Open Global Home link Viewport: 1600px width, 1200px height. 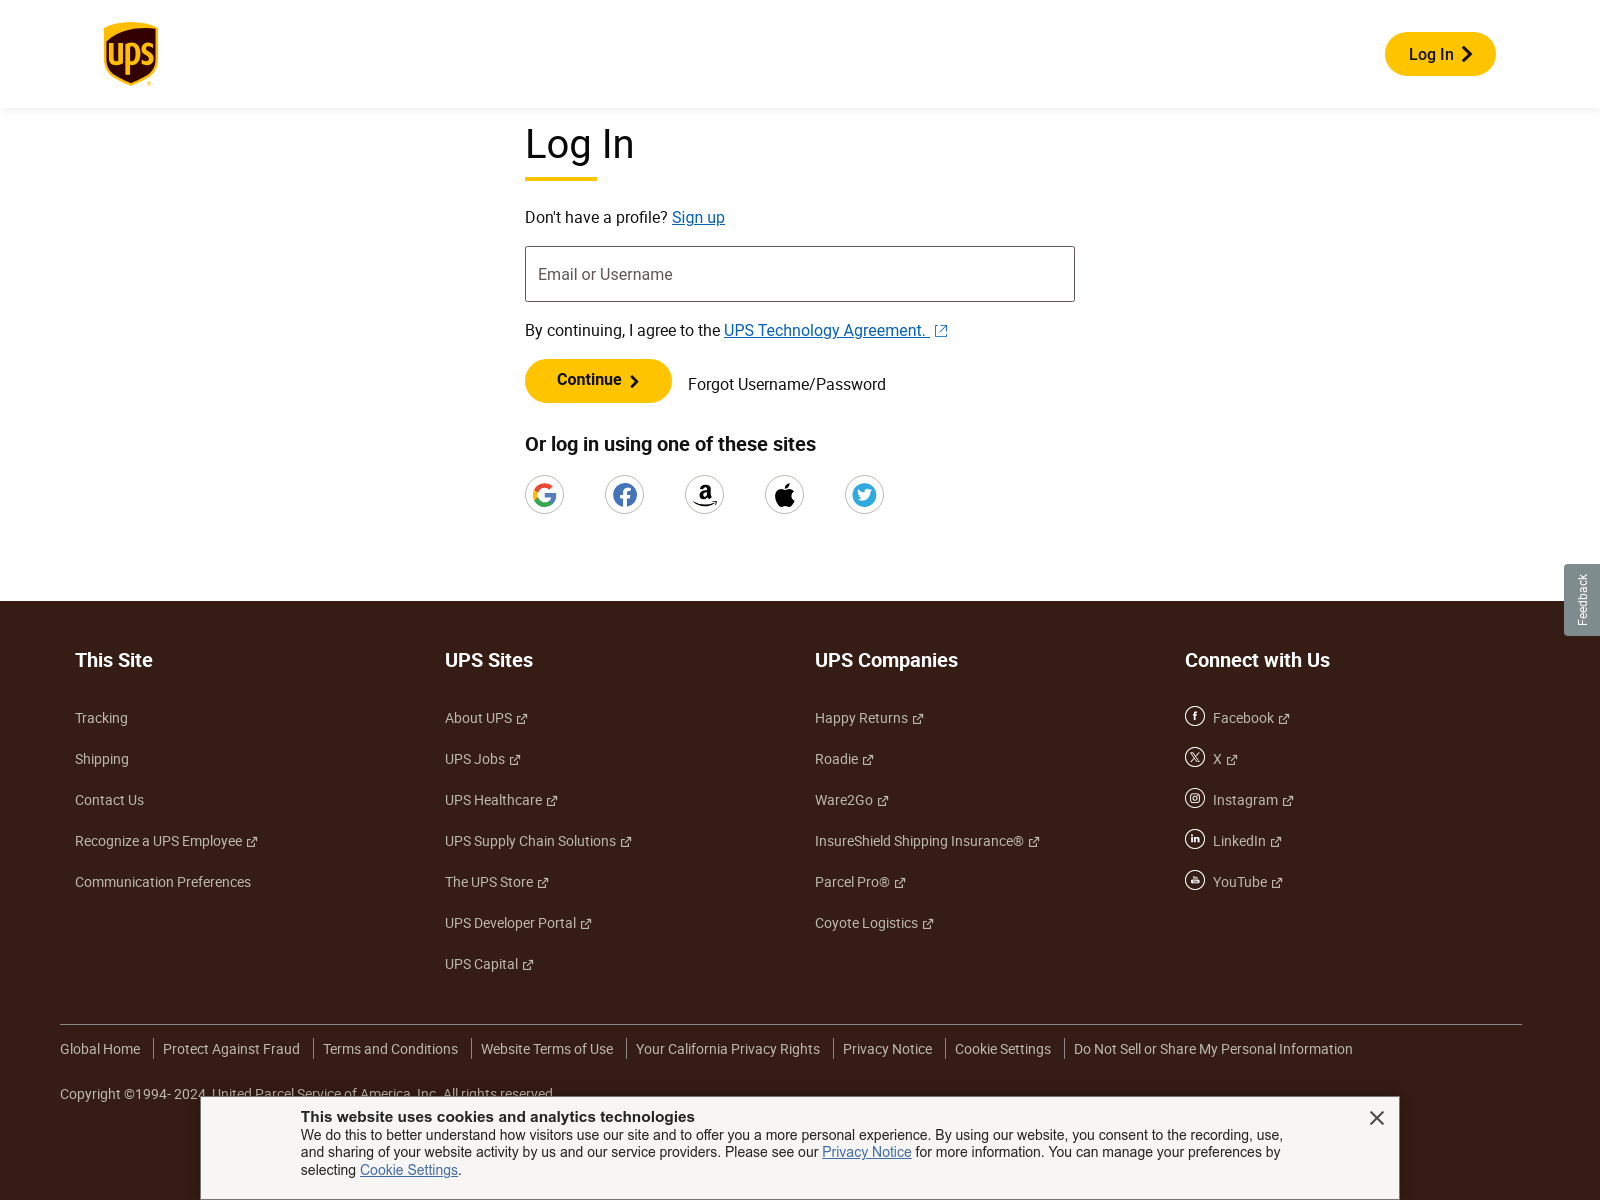point(100,1049)
